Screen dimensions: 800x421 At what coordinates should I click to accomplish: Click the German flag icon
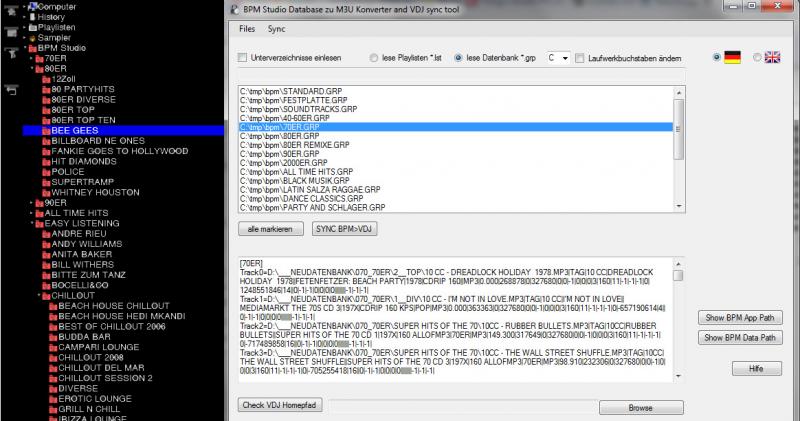(x=732, y=58)
